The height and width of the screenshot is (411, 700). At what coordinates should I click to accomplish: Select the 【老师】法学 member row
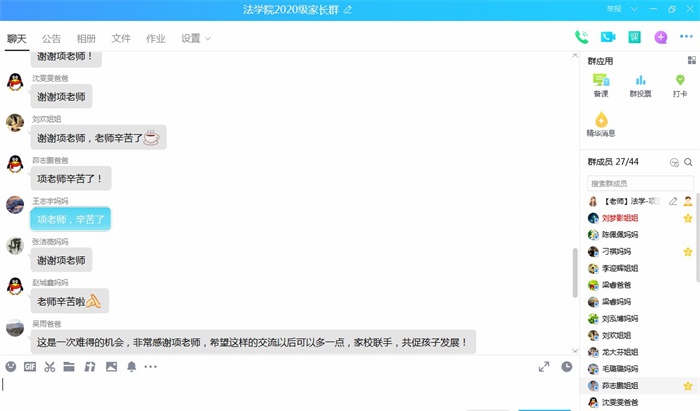coord(639,201)
